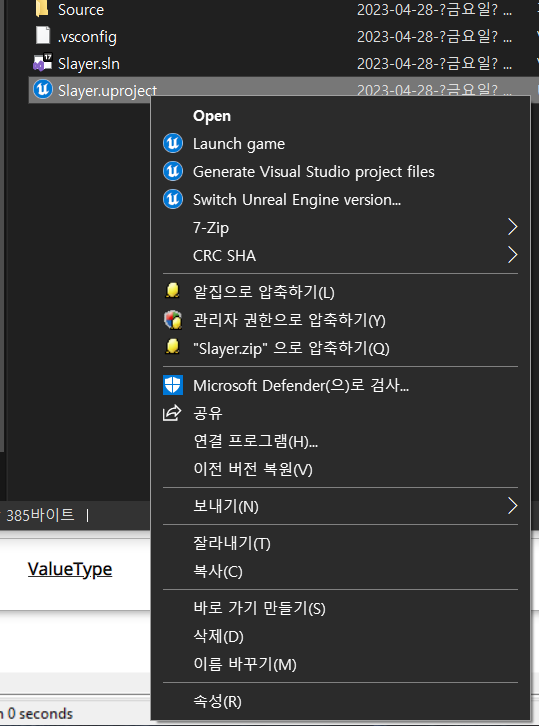Click the Slayer.sln Visual Studio icon
The image size is (539, 726).
coord(43,62)
